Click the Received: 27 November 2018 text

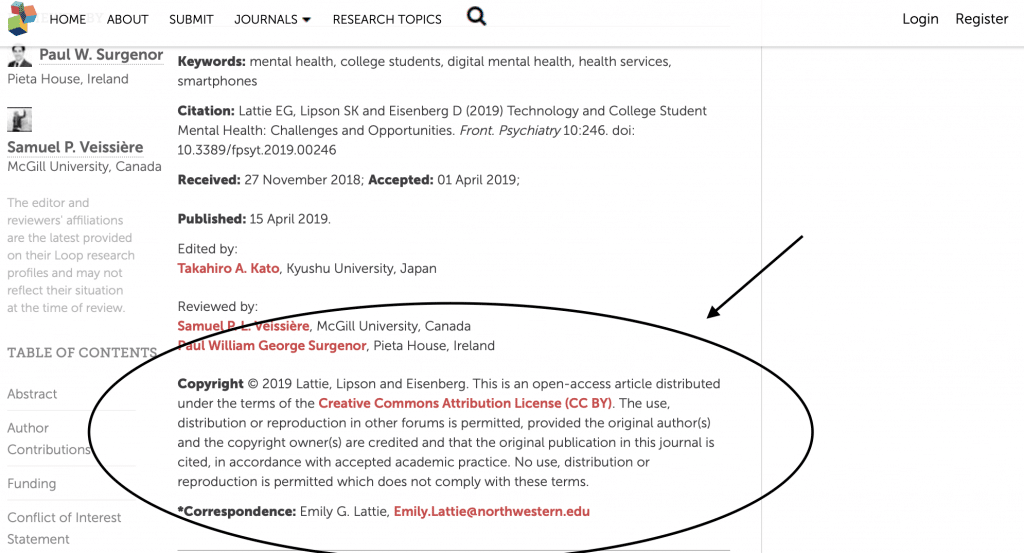pyautogui.click(x=270, y=180)
